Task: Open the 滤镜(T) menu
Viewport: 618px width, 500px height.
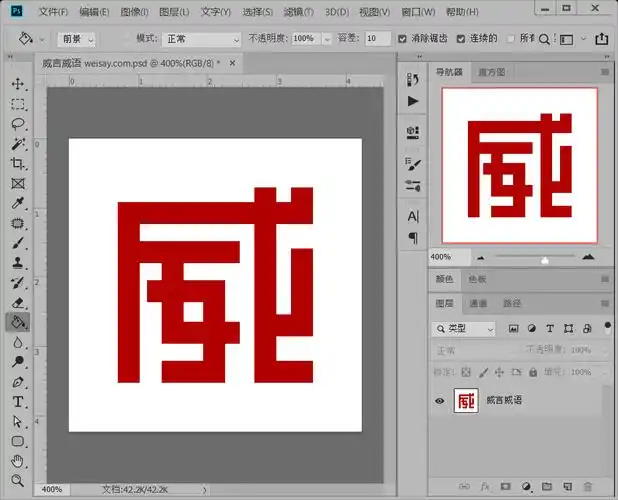Action: pyautogui.click(x=298, y=12)
